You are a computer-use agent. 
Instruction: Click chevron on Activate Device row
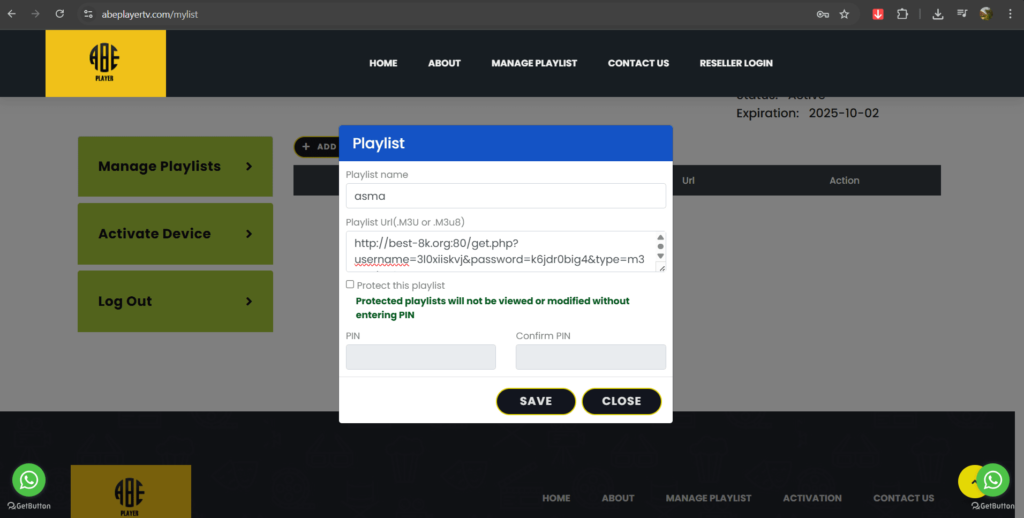coord(249,234)
